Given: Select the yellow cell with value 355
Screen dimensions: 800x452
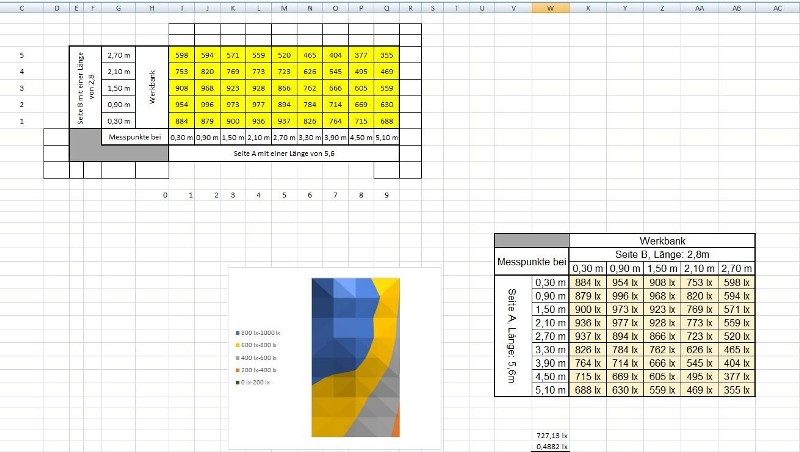Looking at the screenshot, I should (386, 55).
